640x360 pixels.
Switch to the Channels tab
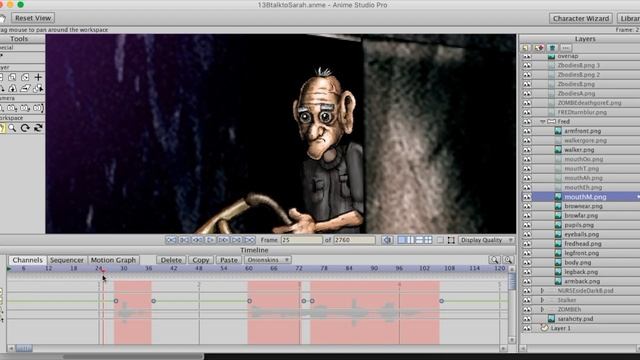(27, 260)
